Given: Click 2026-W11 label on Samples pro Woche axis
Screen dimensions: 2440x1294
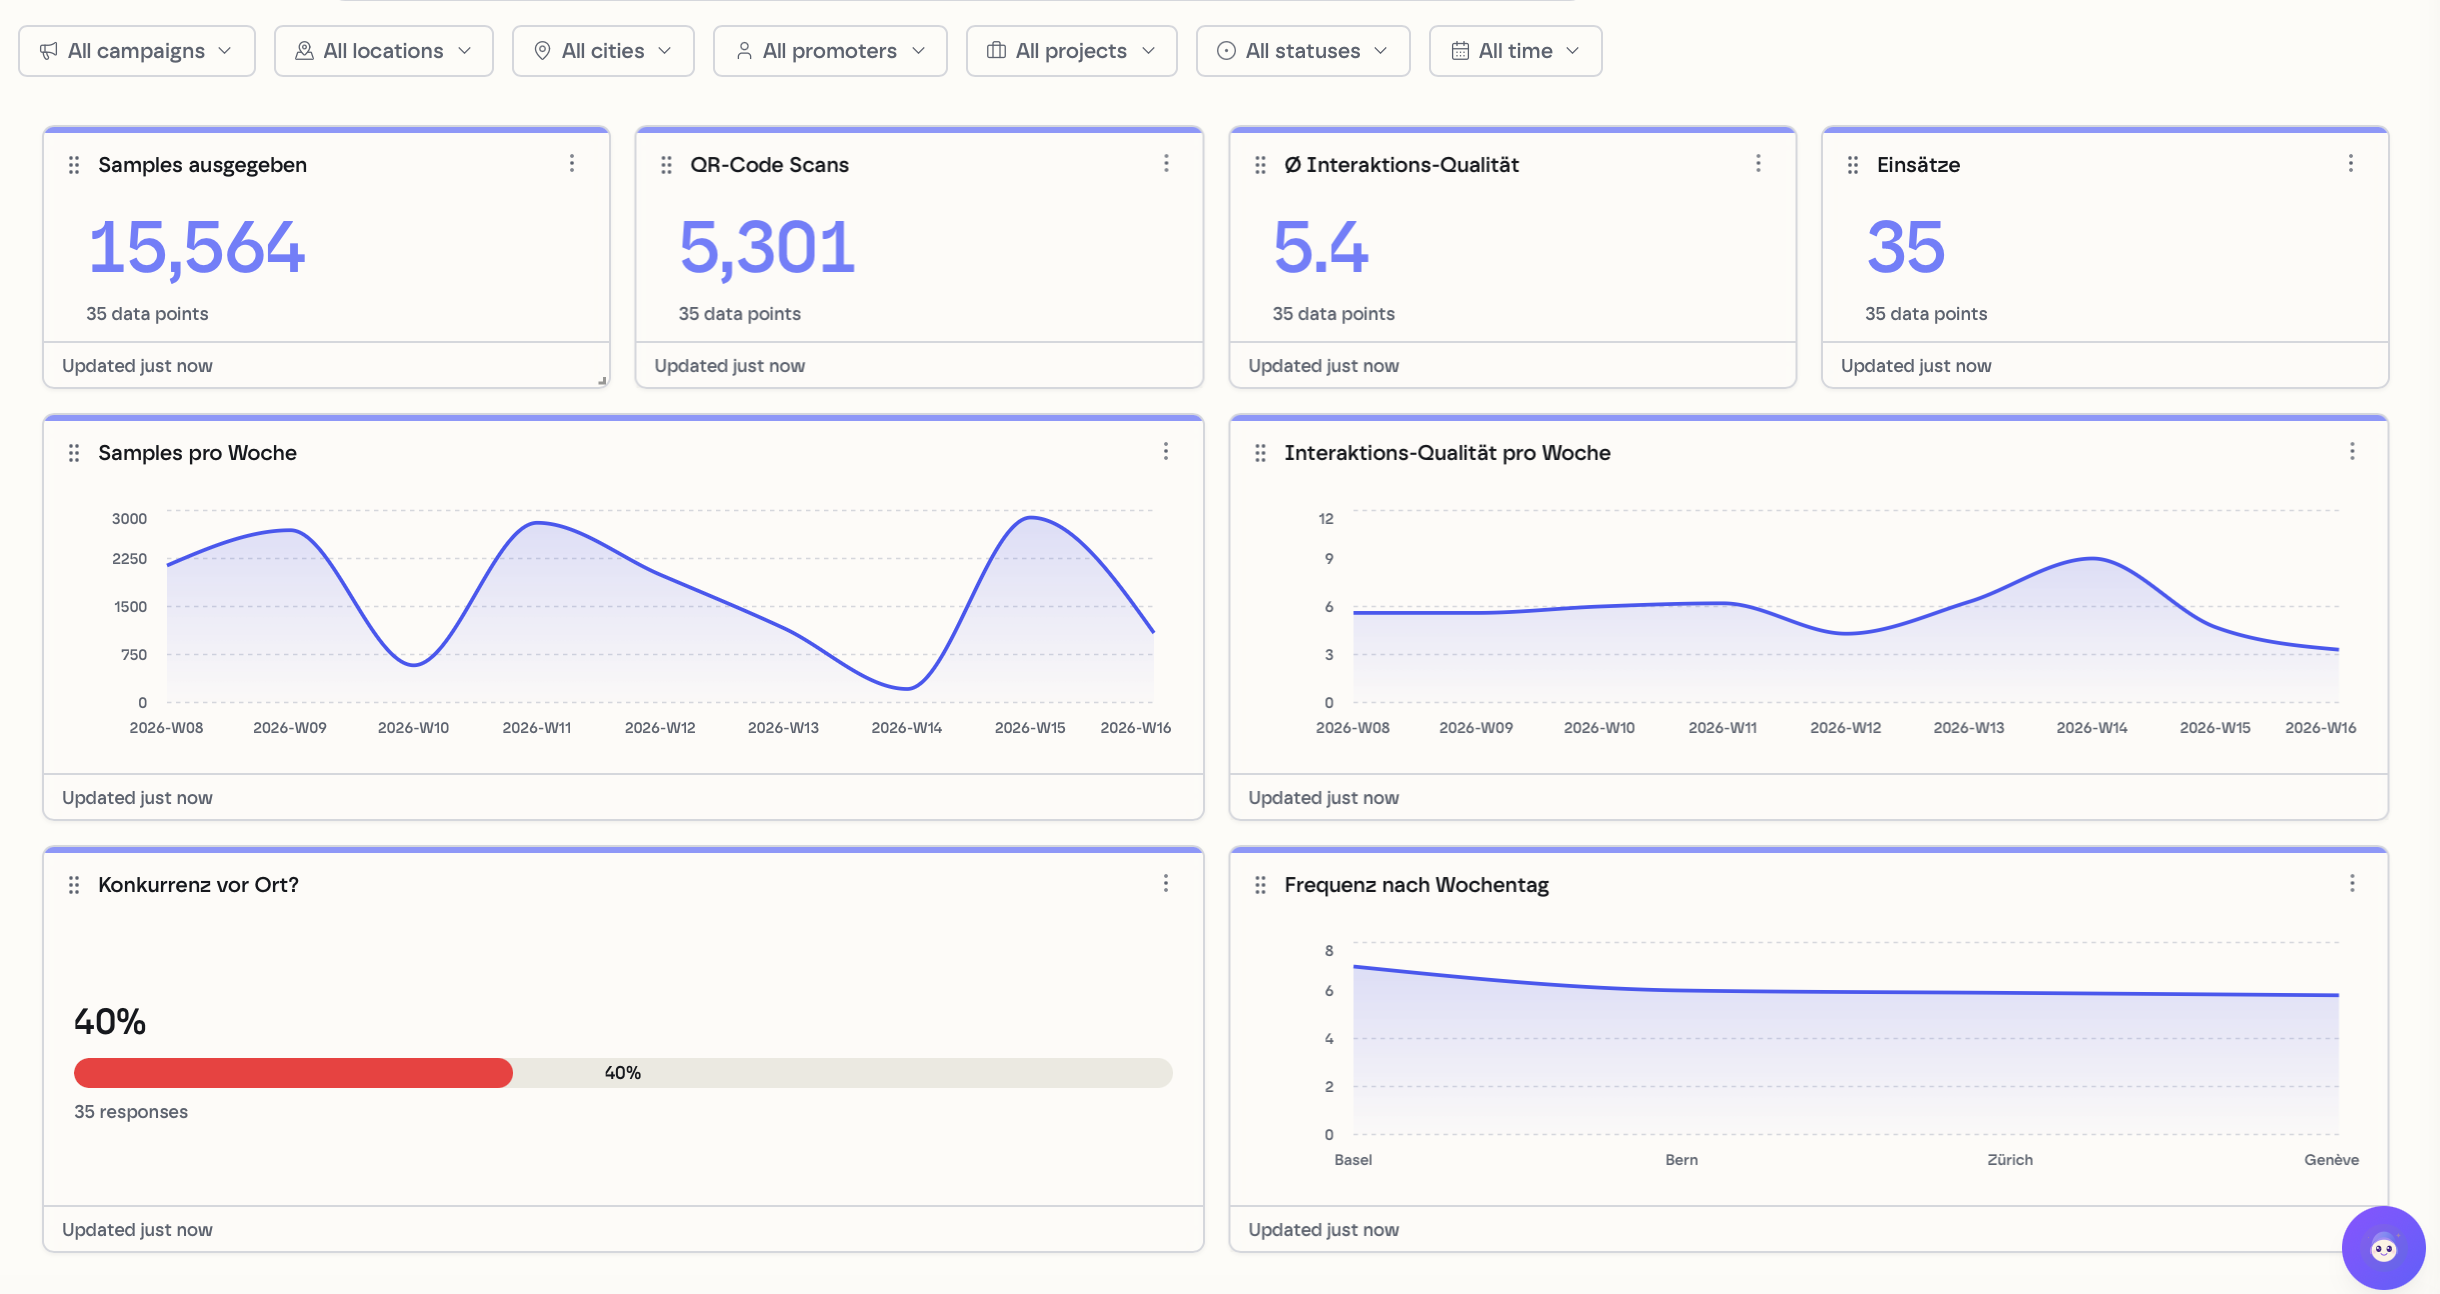Looking at the screenshot, I should click(537, 728).
